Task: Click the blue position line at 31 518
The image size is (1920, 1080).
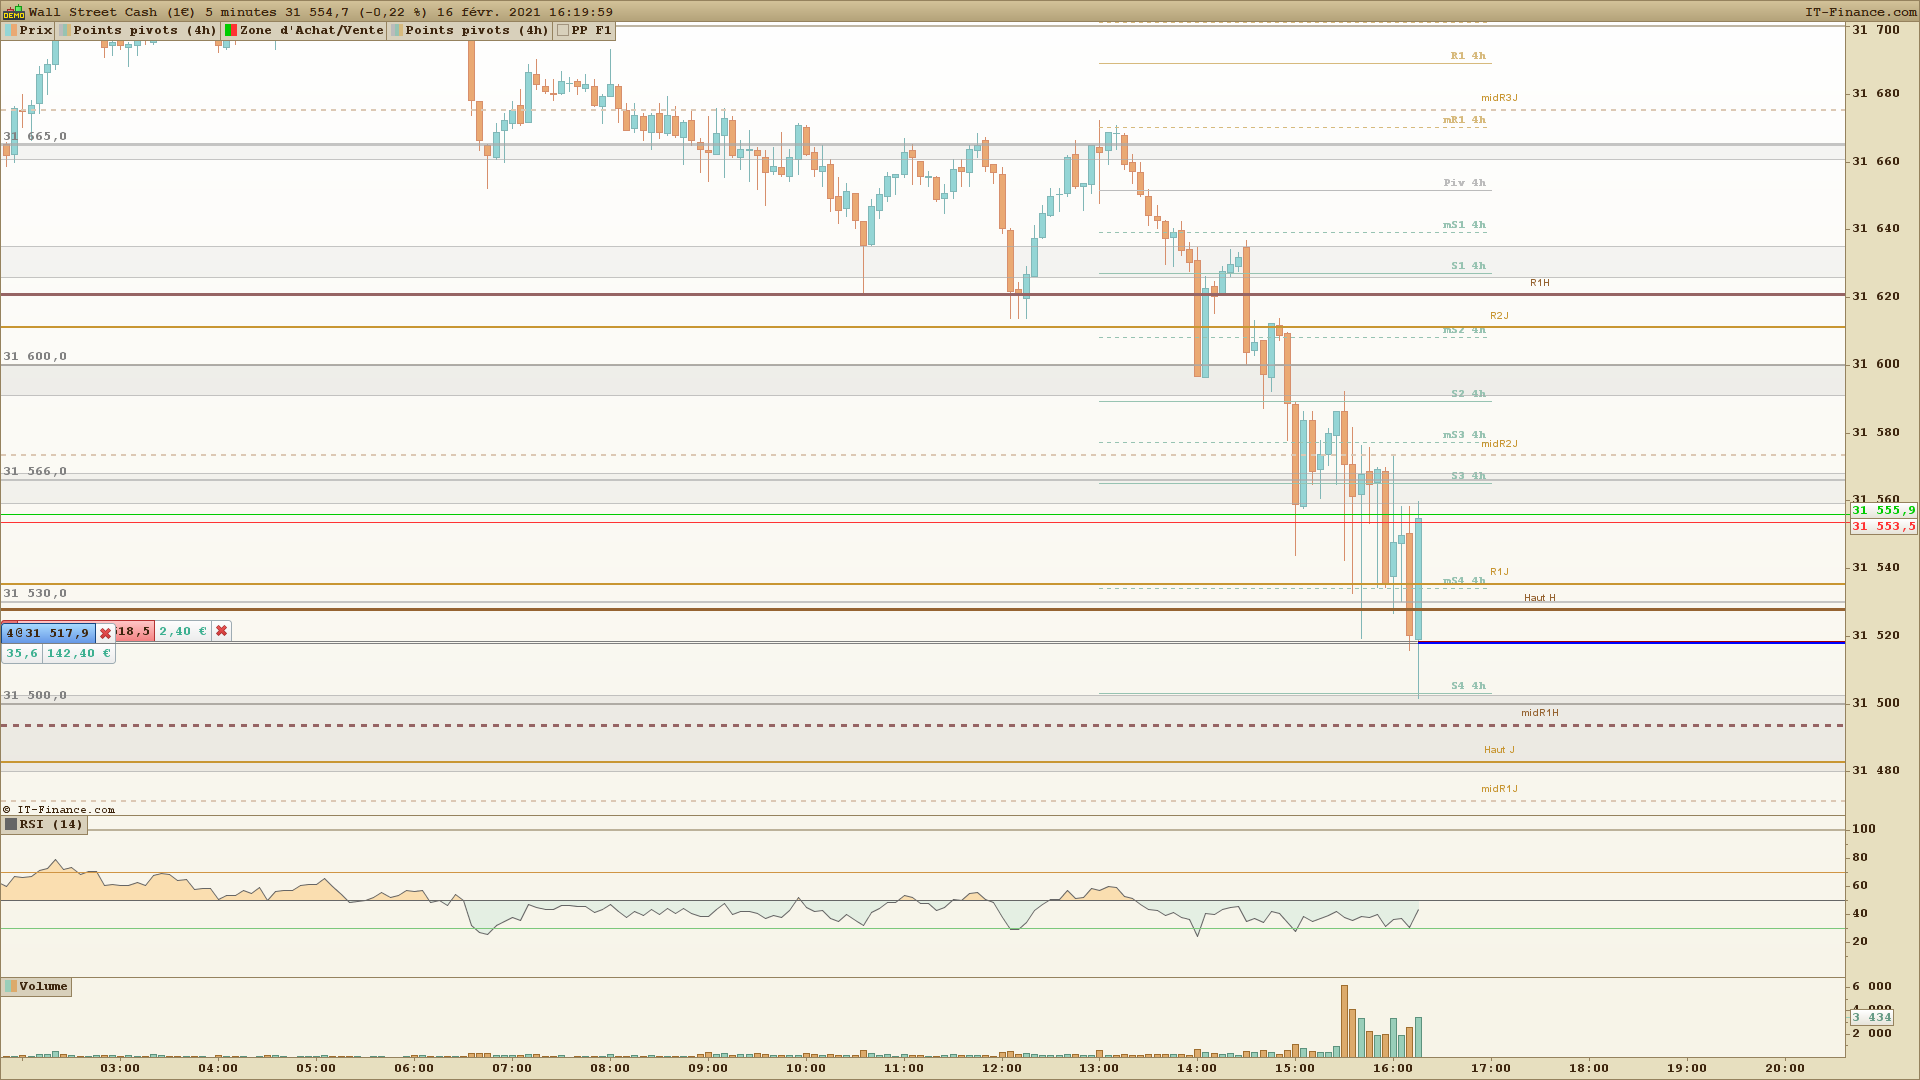Action: [x=1630, y=643]
